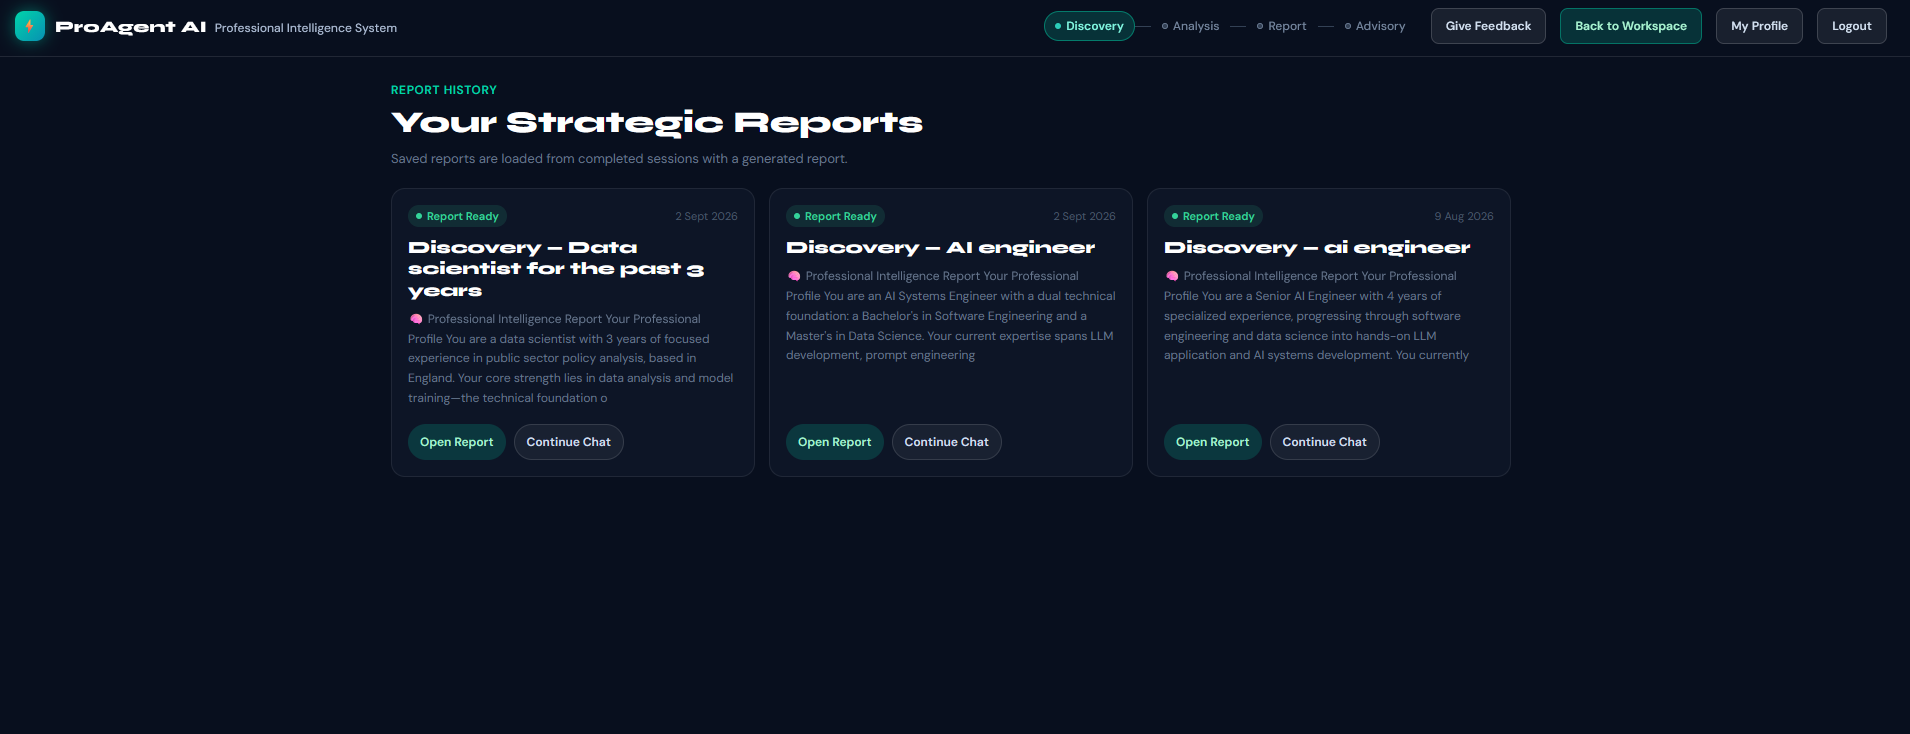The image size is (1910, 734).
Task: Click the capitalized "Discovery – AI engineer" title
Action: pos(941,248)
